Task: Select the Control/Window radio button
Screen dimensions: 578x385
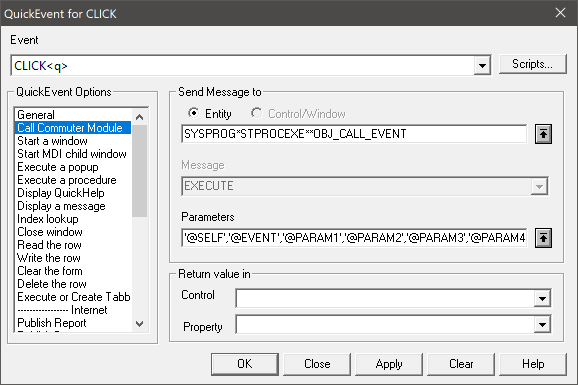Action: [x=256, y=113]
